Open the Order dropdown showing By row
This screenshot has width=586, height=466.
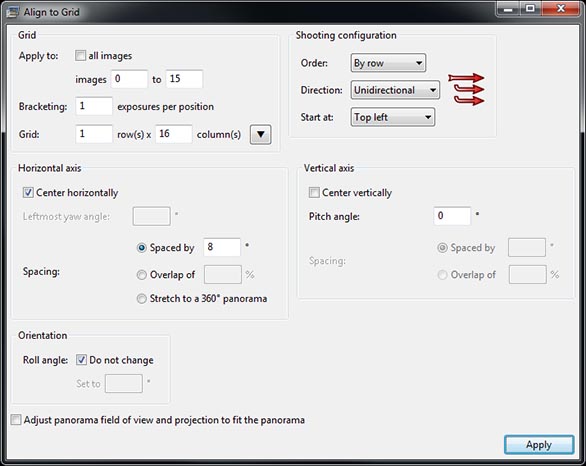[x=388, y=63]
